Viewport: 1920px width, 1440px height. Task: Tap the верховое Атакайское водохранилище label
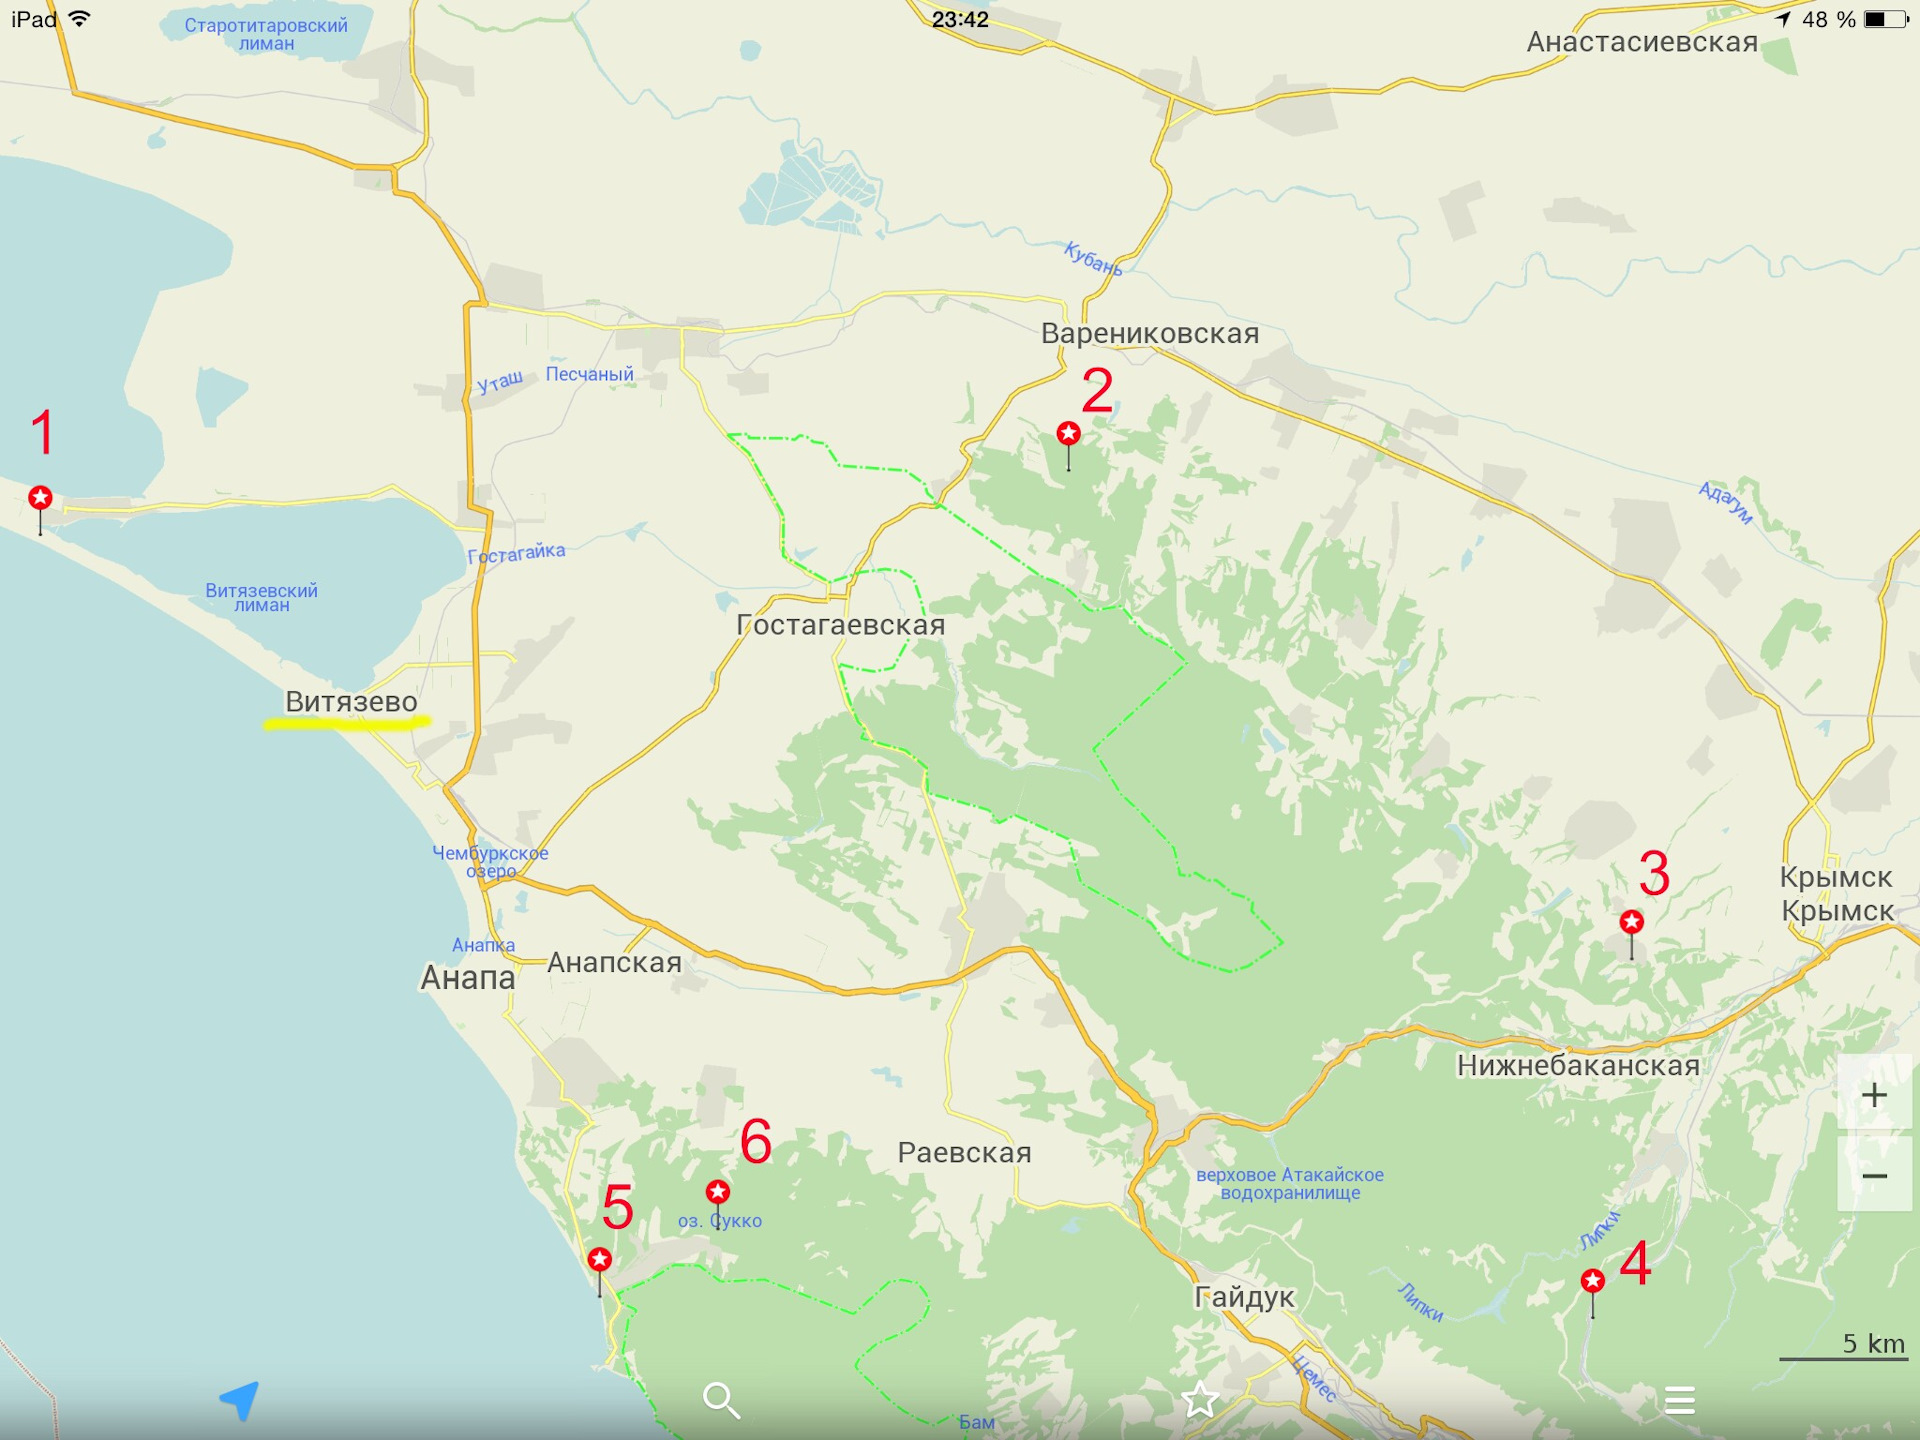[x=1290, y=1183]
